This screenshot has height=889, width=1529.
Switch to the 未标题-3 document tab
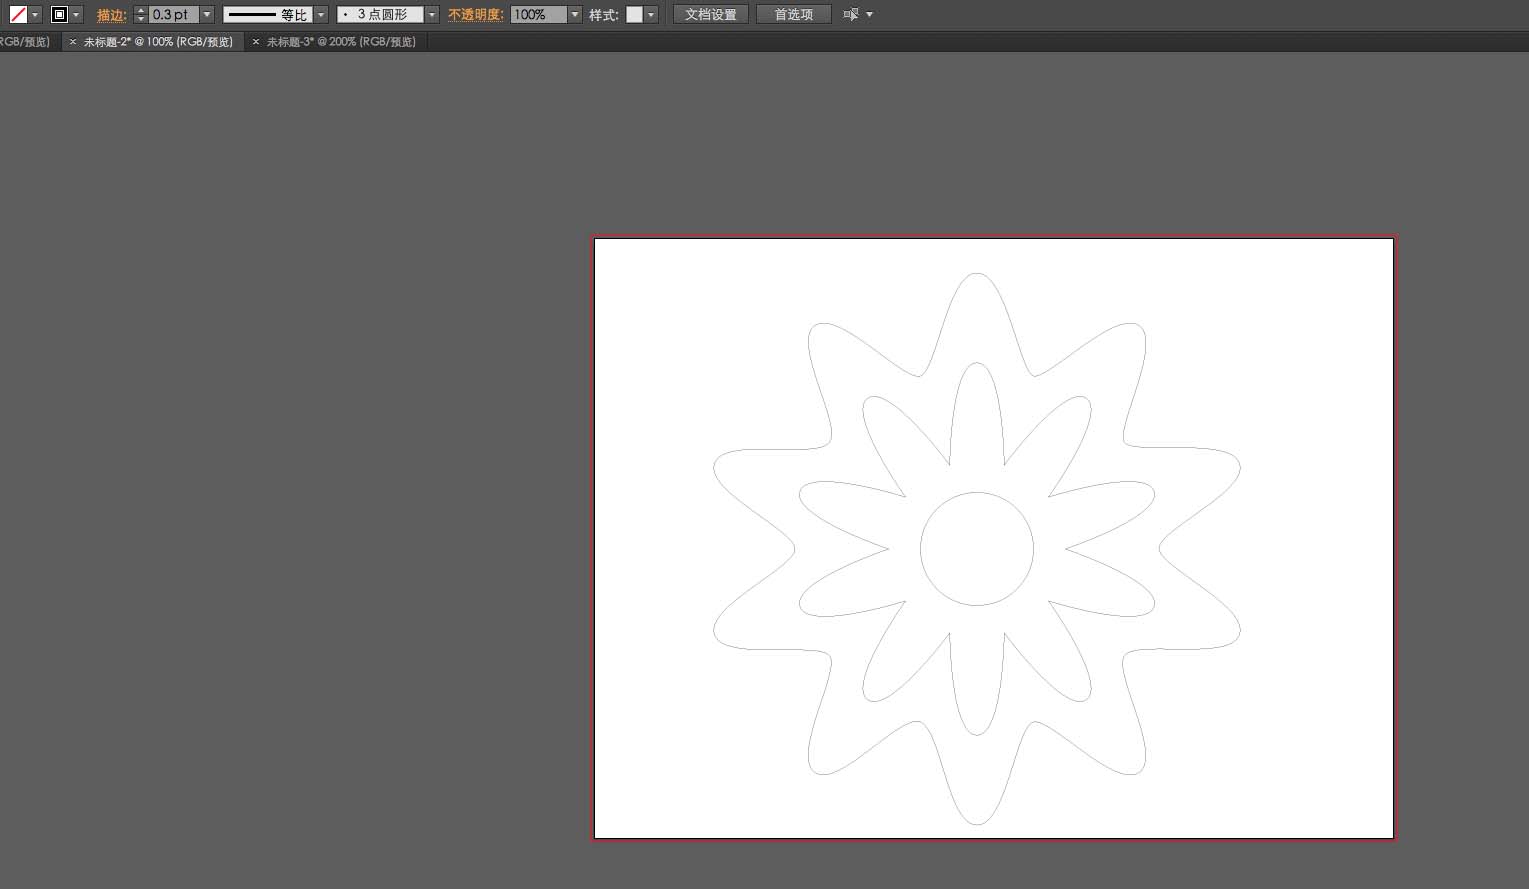pos(340,42)
